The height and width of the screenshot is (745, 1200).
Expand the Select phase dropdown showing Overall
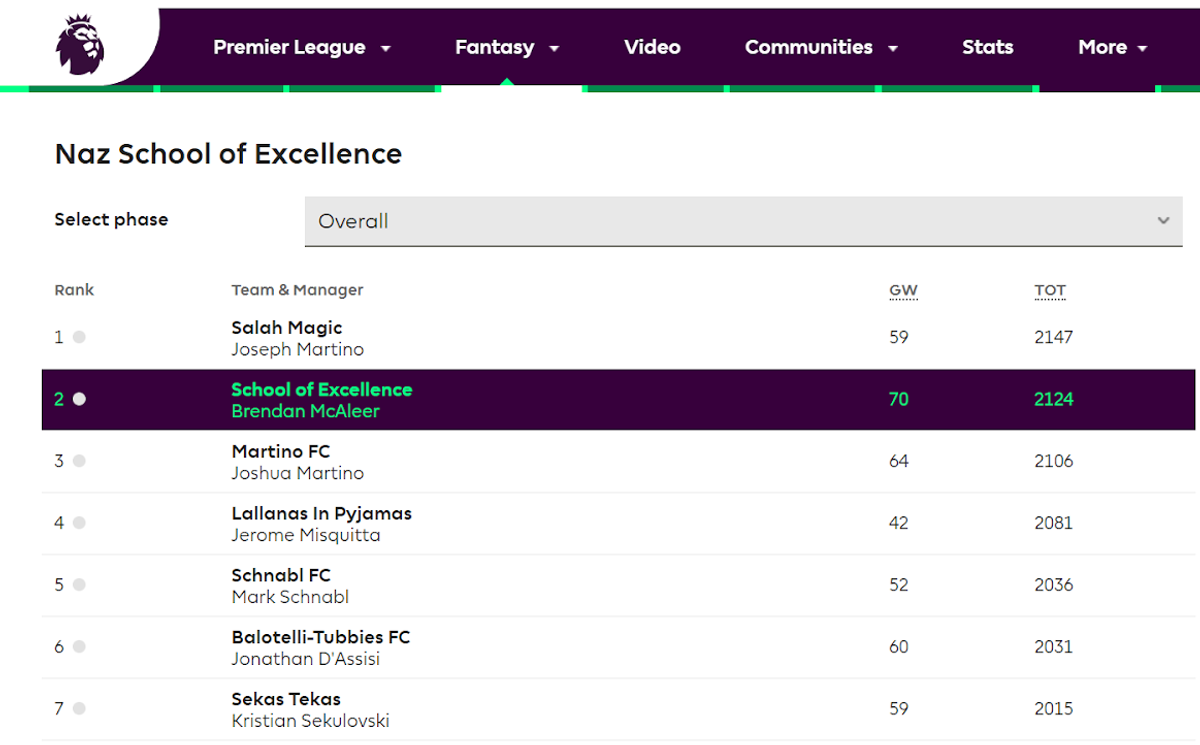[743, 221]
